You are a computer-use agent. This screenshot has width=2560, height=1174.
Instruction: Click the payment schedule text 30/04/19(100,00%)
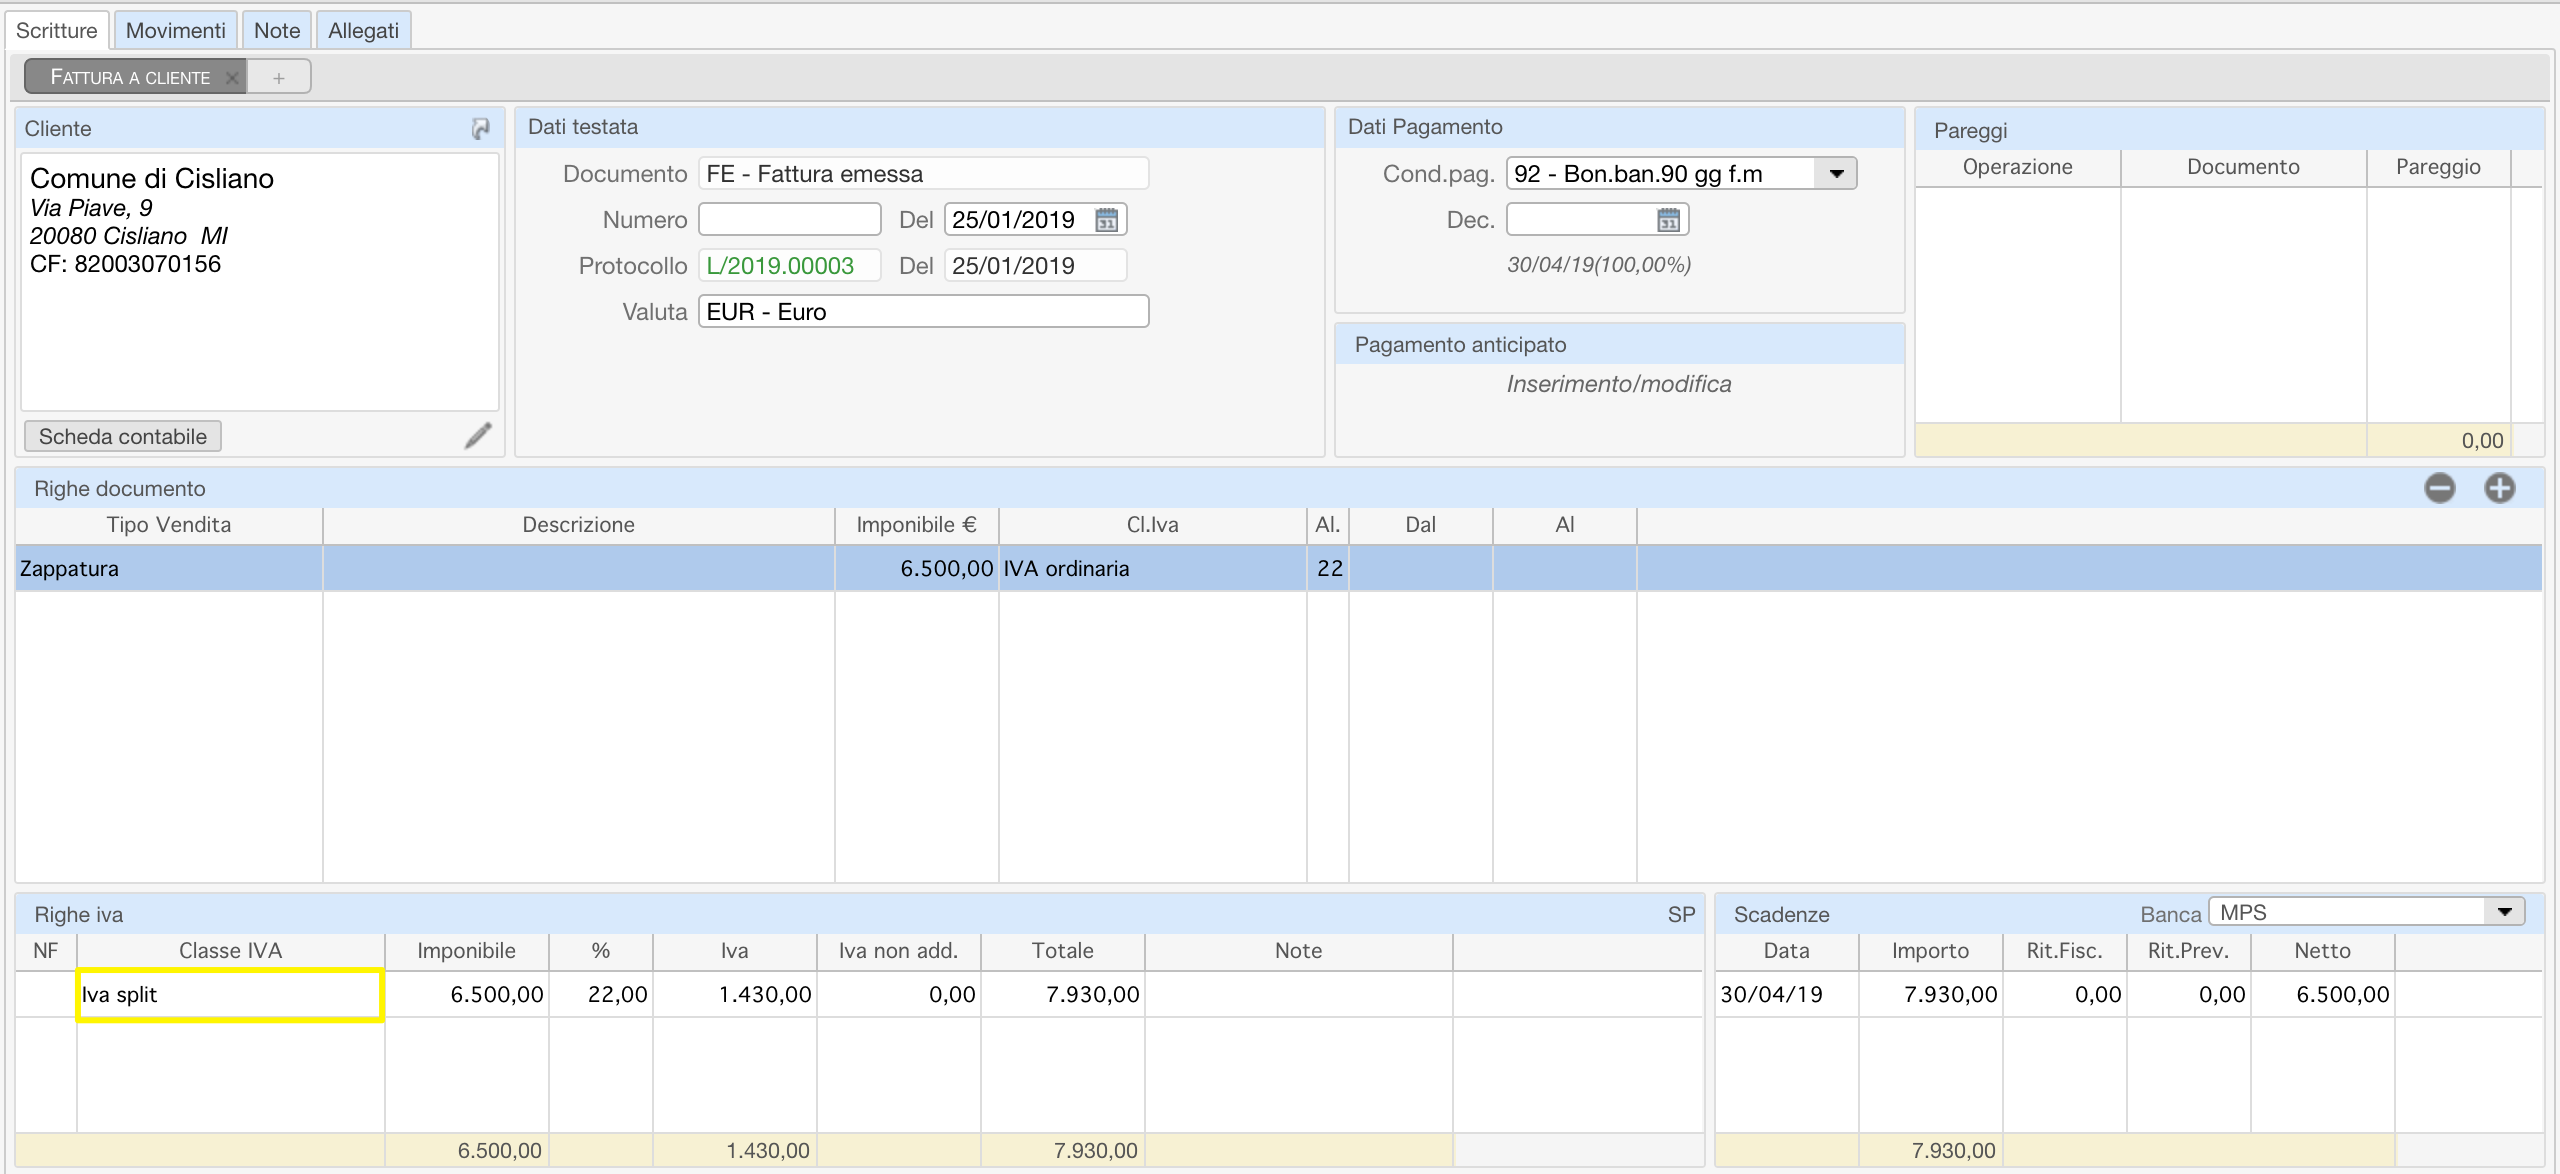pyautogui.click(x=1599, y=265)
